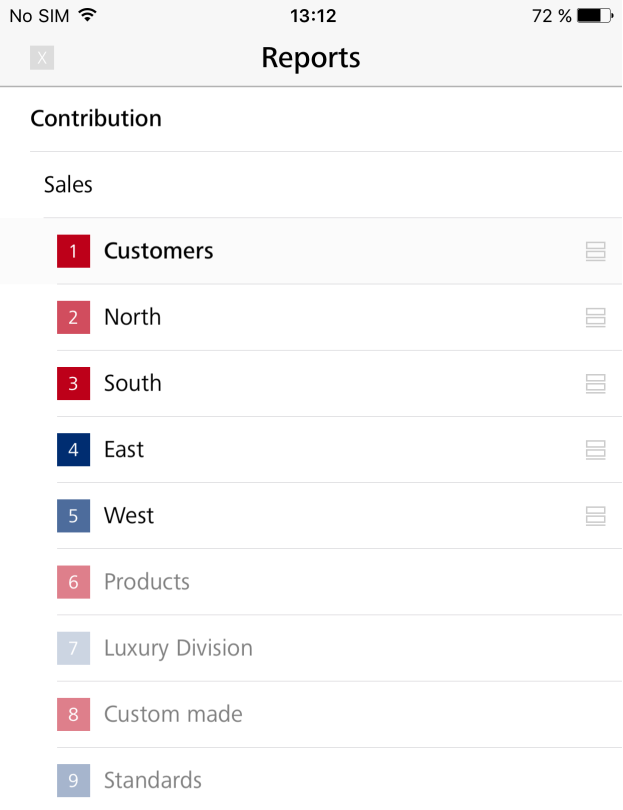Select the pink number 6 badge
This screenshot has height=810, width=623.
pos(73,582)
